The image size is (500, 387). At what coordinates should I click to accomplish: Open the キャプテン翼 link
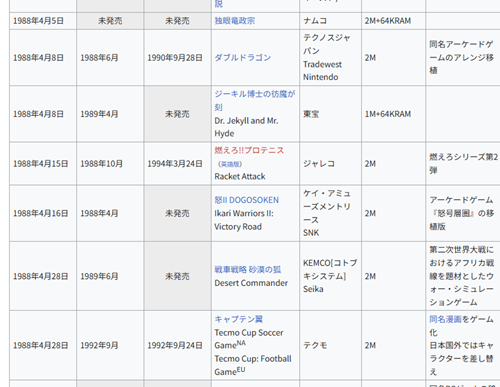click(239, 319)
